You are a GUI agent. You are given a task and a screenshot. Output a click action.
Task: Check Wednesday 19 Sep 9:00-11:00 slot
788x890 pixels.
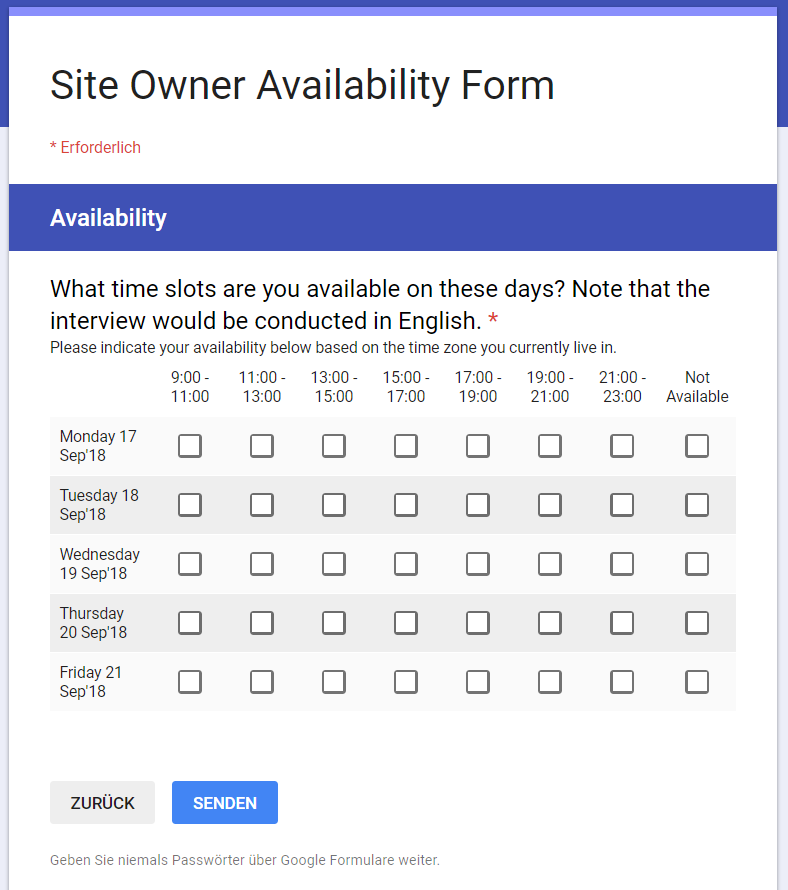click(x=190, y=563)
